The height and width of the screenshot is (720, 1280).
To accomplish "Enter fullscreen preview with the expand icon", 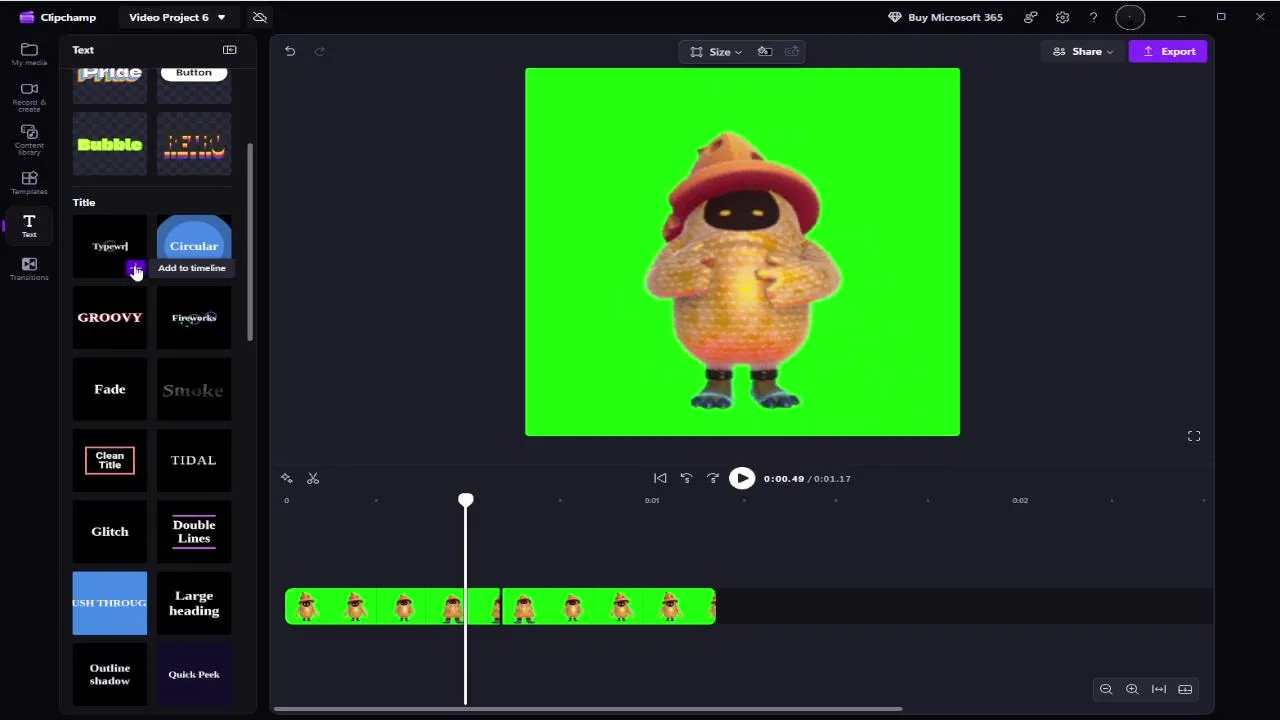I will coord(1194,436).
